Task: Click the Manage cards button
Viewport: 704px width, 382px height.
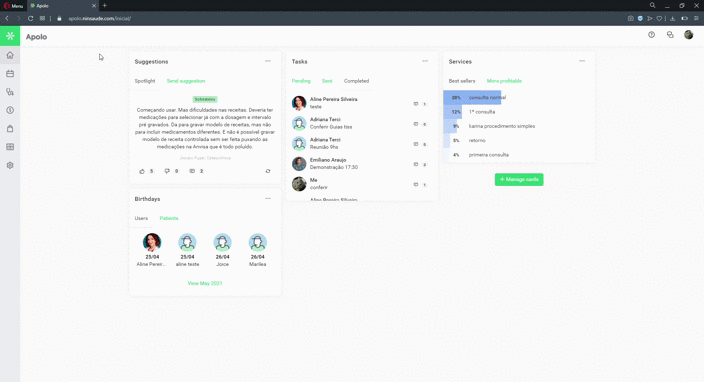Action: (x=519, y=180)
